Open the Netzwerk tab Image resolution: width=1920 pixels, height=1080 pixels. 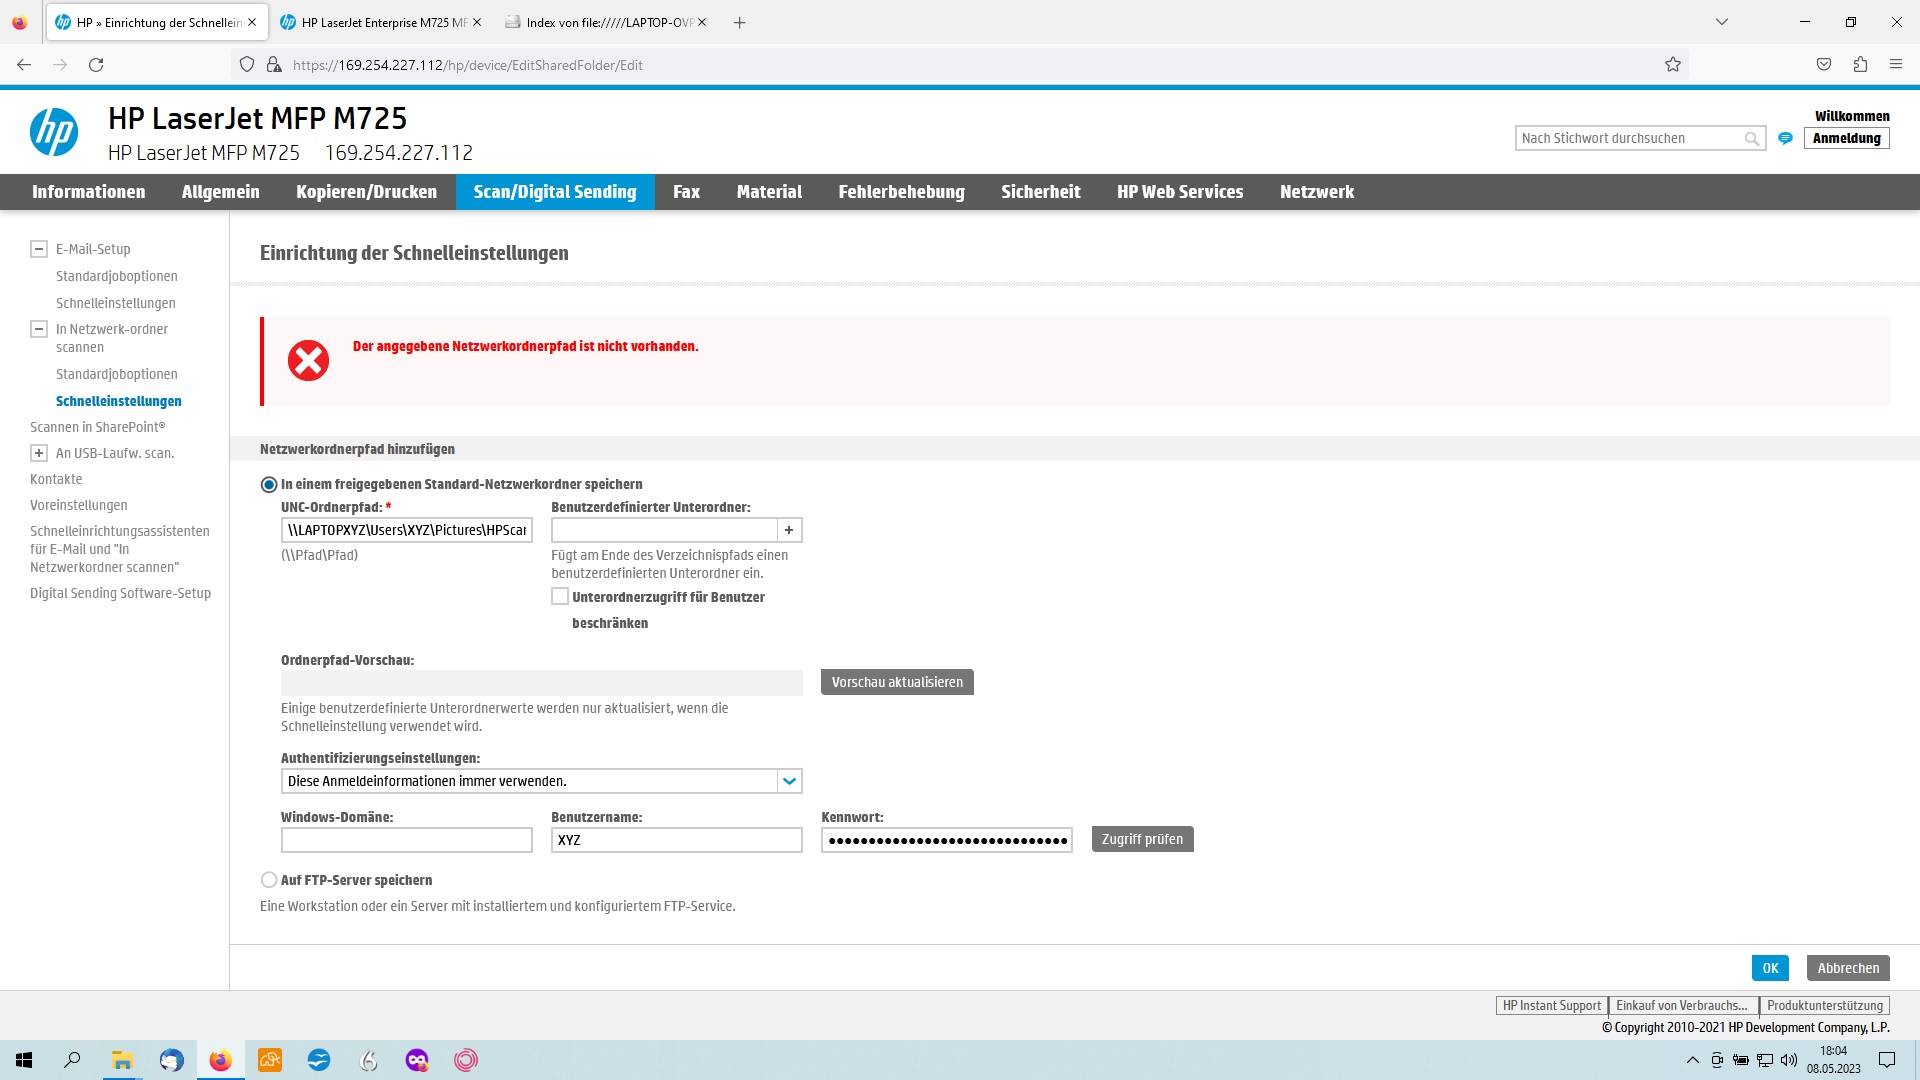[1316, 192]
